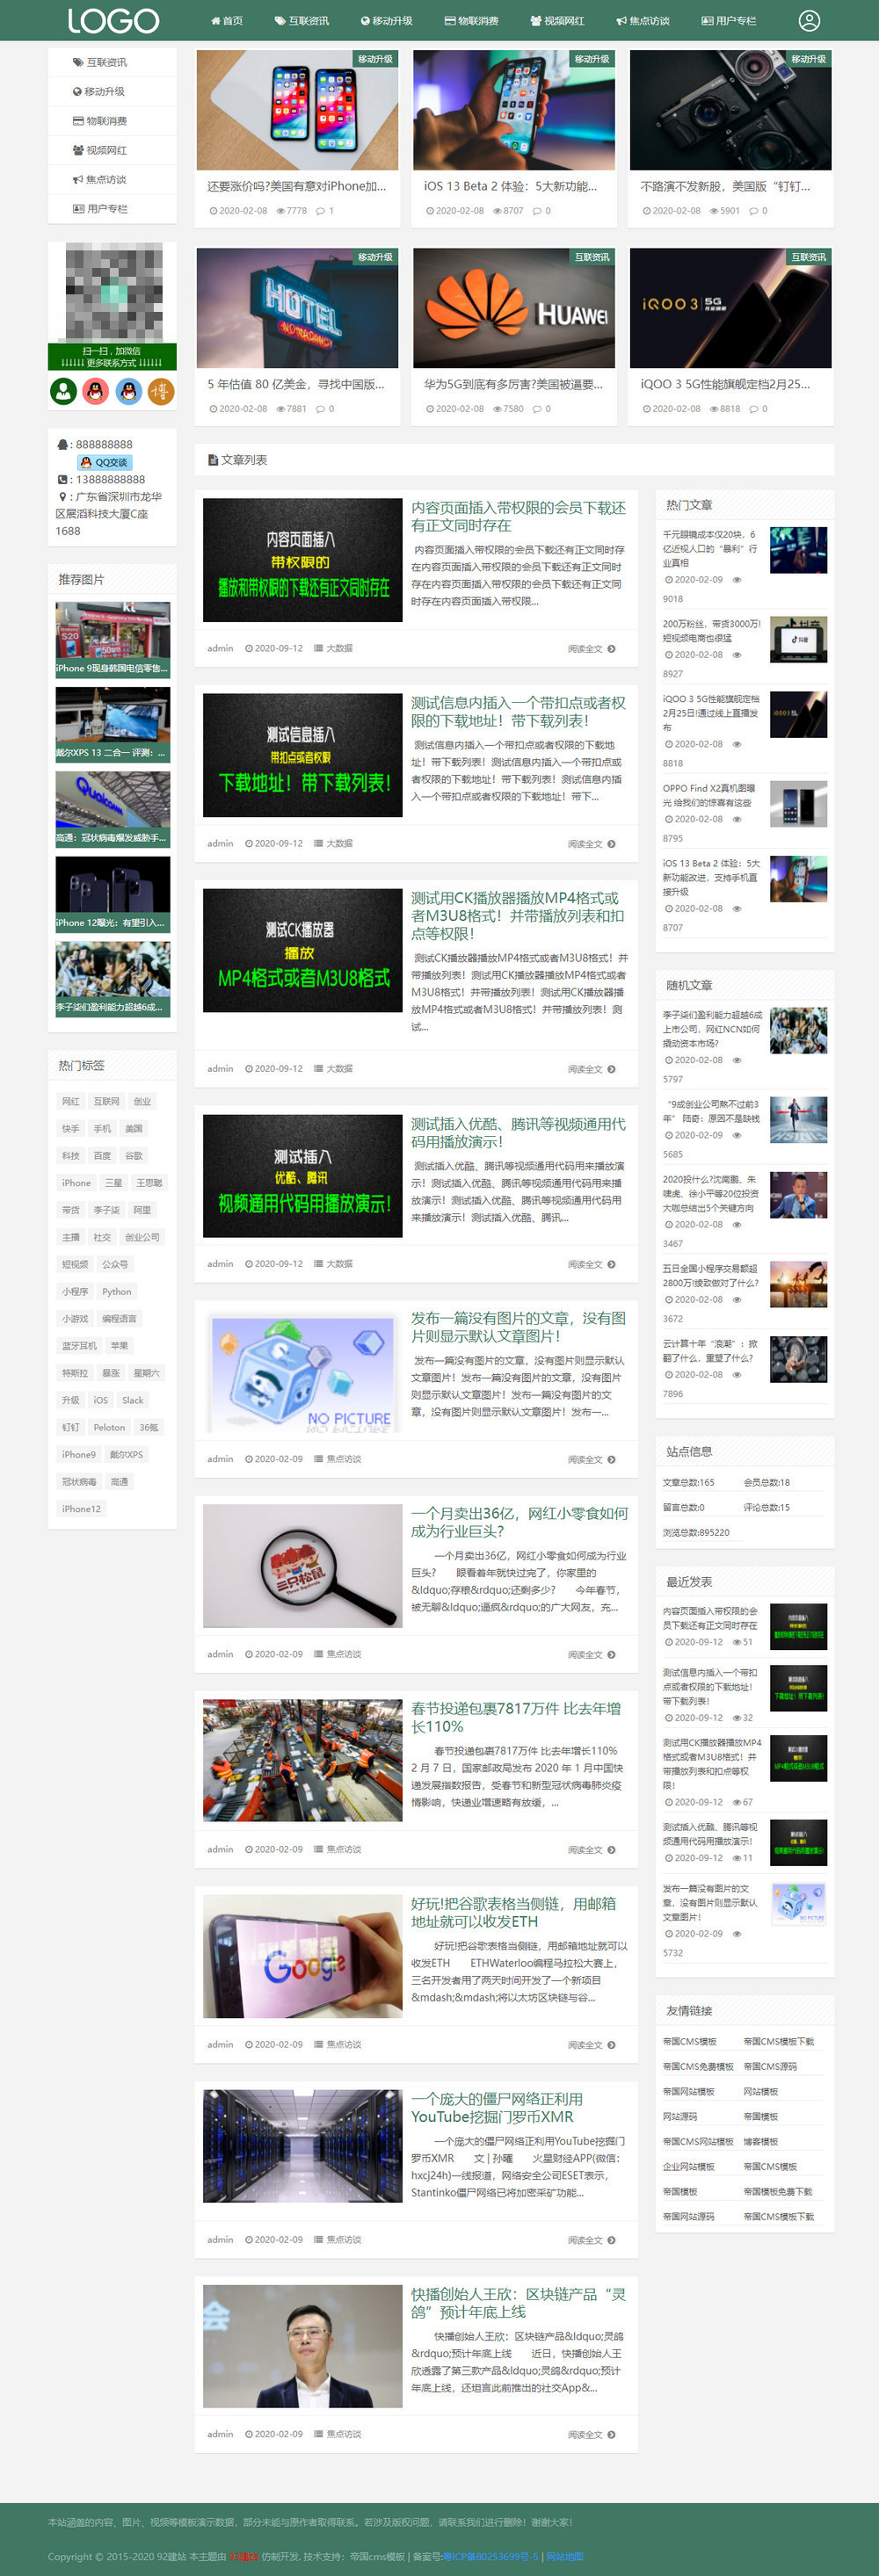The width and height of the screenshot is (879, 2576).
Task: Click comment icon on 还要涨价吗 iPhone card
Action: tap(321, 211)
